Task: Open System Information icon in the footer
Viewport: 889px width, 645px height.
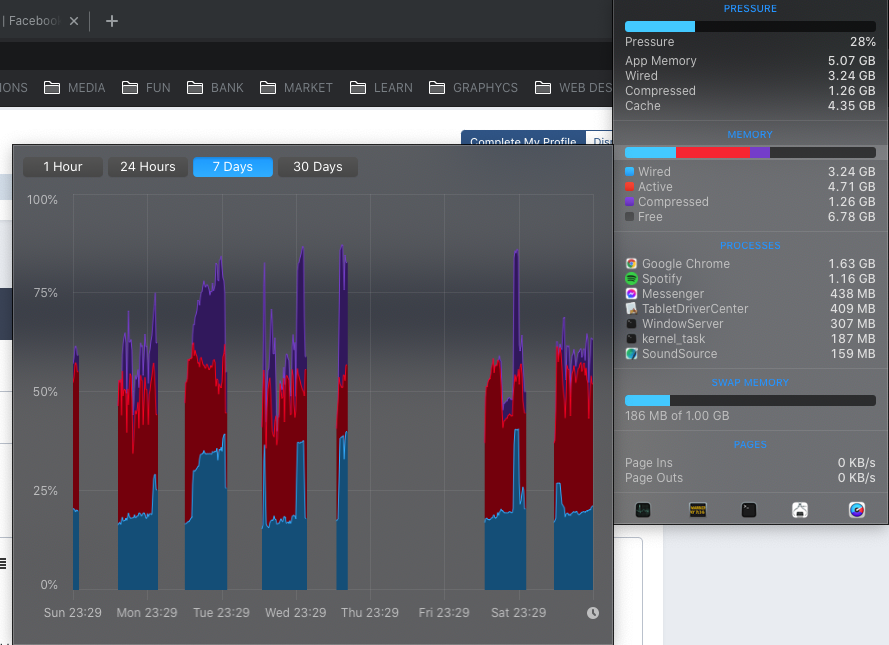Action: coord(800,510)
